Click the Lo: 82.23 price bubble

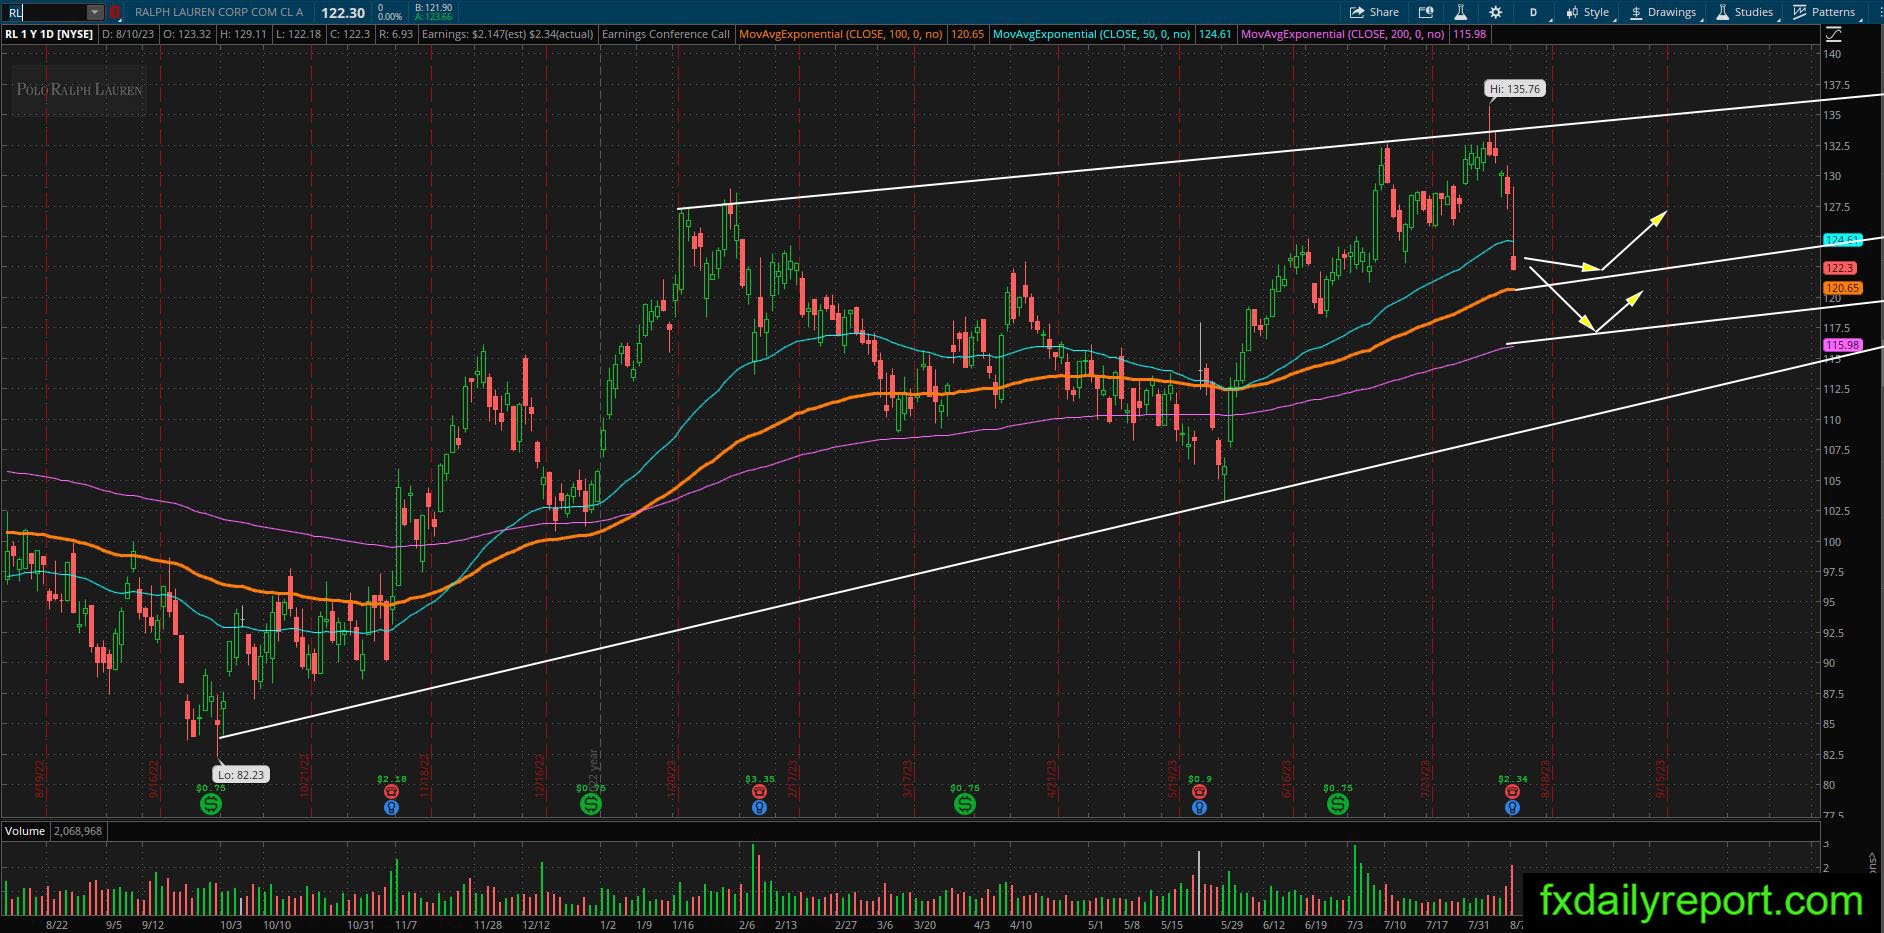(x=241, y=774)
